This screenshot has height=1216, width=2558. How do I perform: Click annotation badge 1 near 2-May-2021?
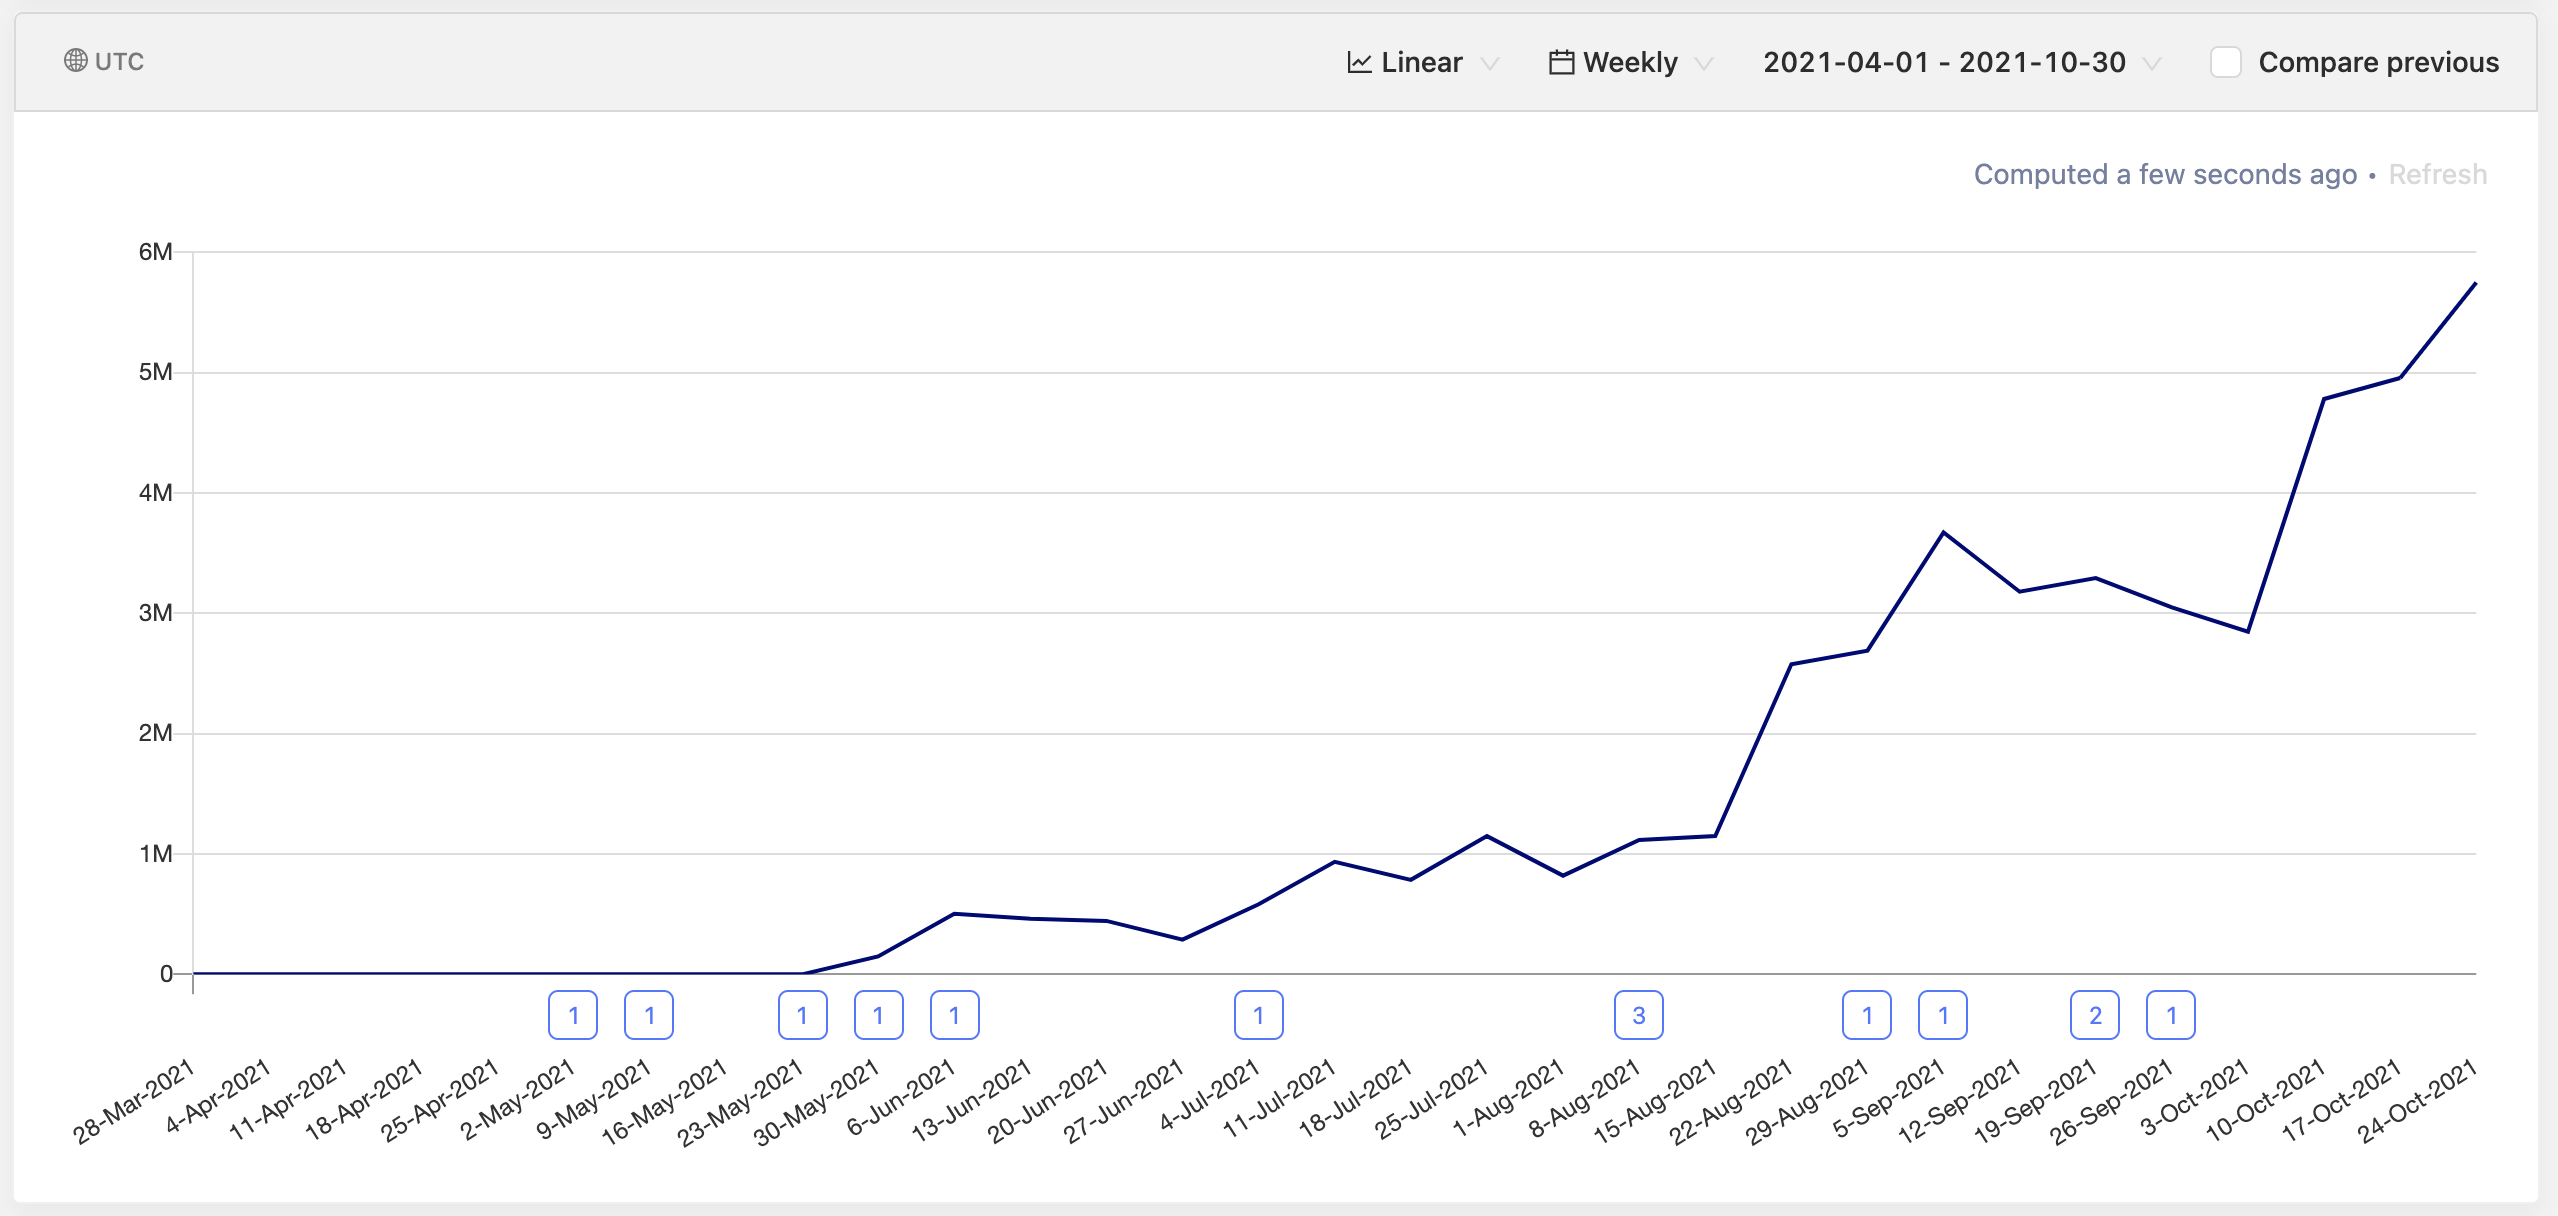point(573,1015)
